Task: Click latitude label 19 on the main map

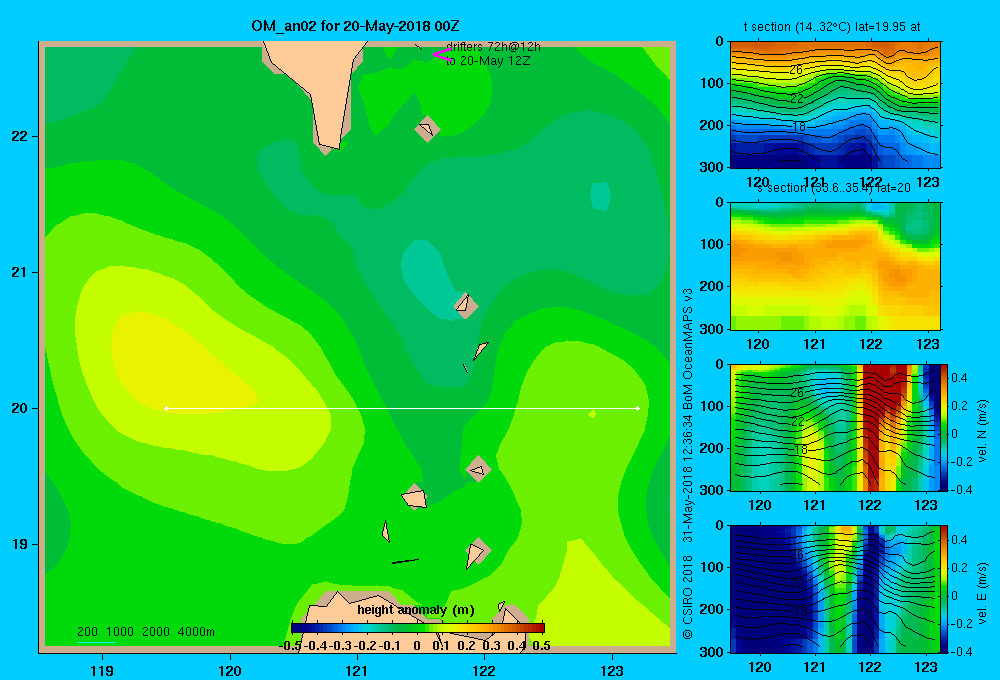Action: [19, 544]
